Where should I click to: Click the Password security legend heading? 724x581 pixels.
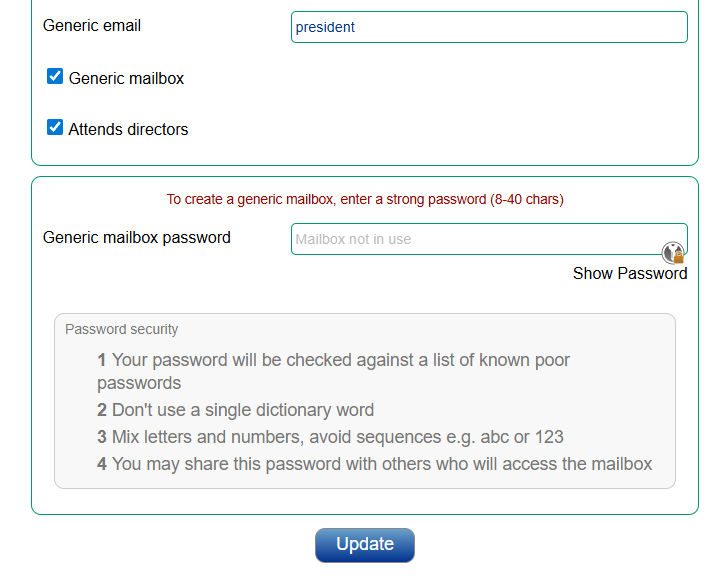click(121, 329)
